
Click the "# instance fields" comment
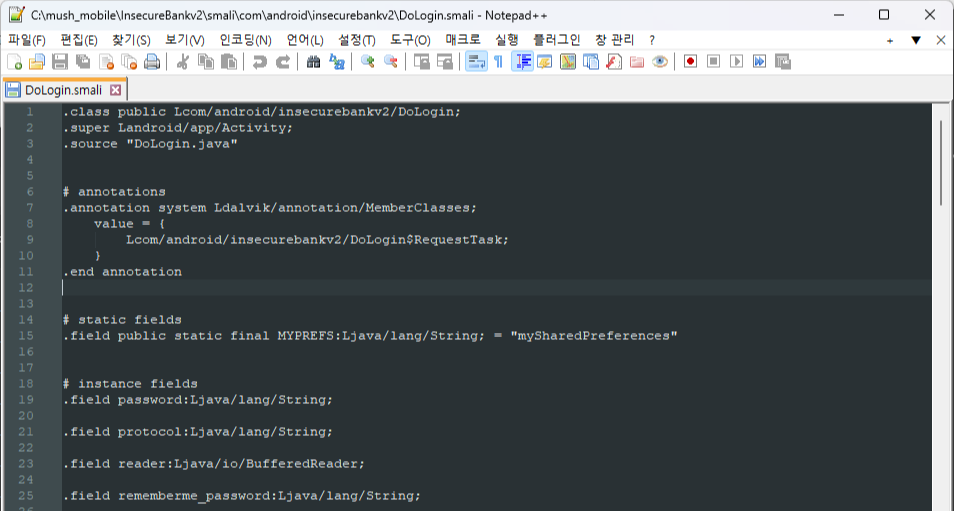(x=130, y=384)
